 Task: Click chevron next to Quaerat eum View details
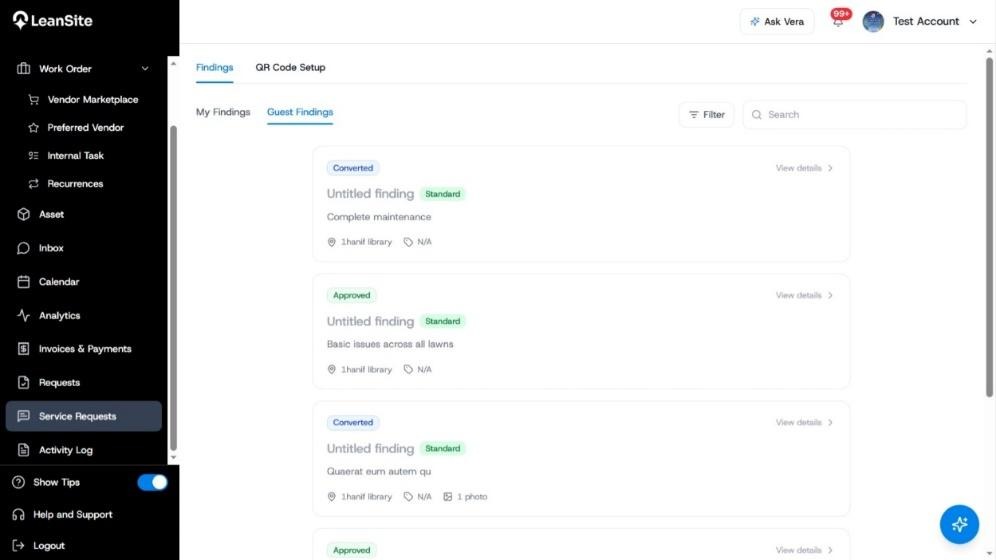[x=830, y=422]
